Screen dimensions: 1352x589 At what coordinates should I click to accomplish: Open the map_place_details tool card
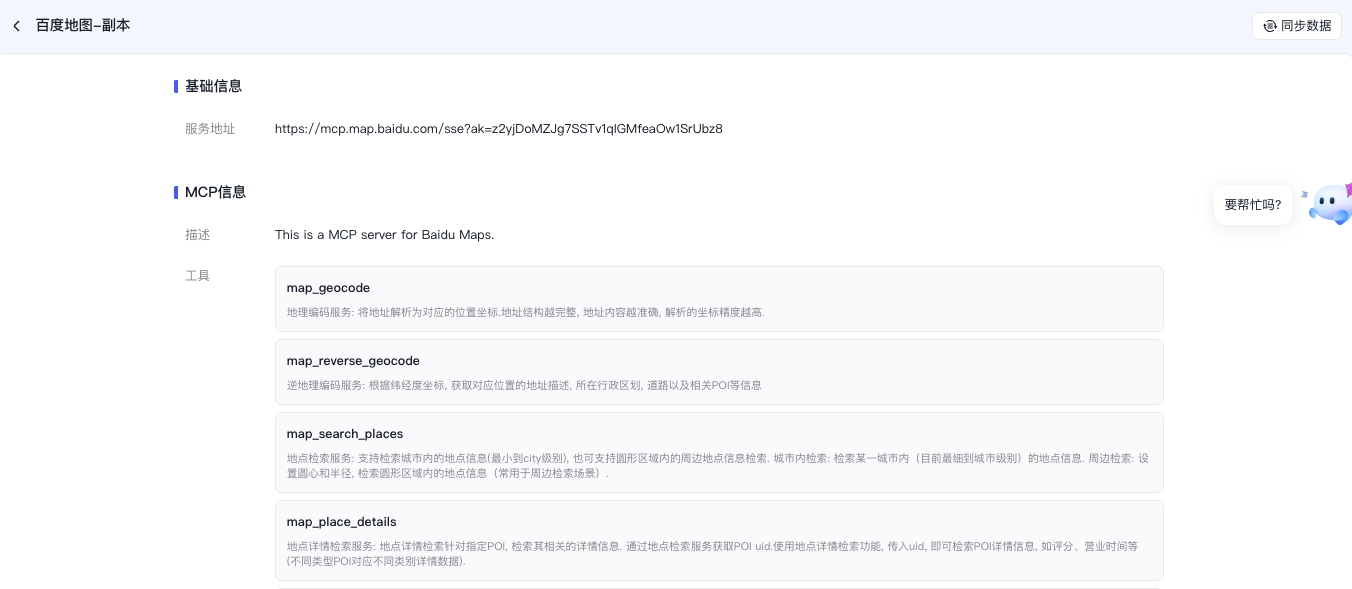coord(719,540)
